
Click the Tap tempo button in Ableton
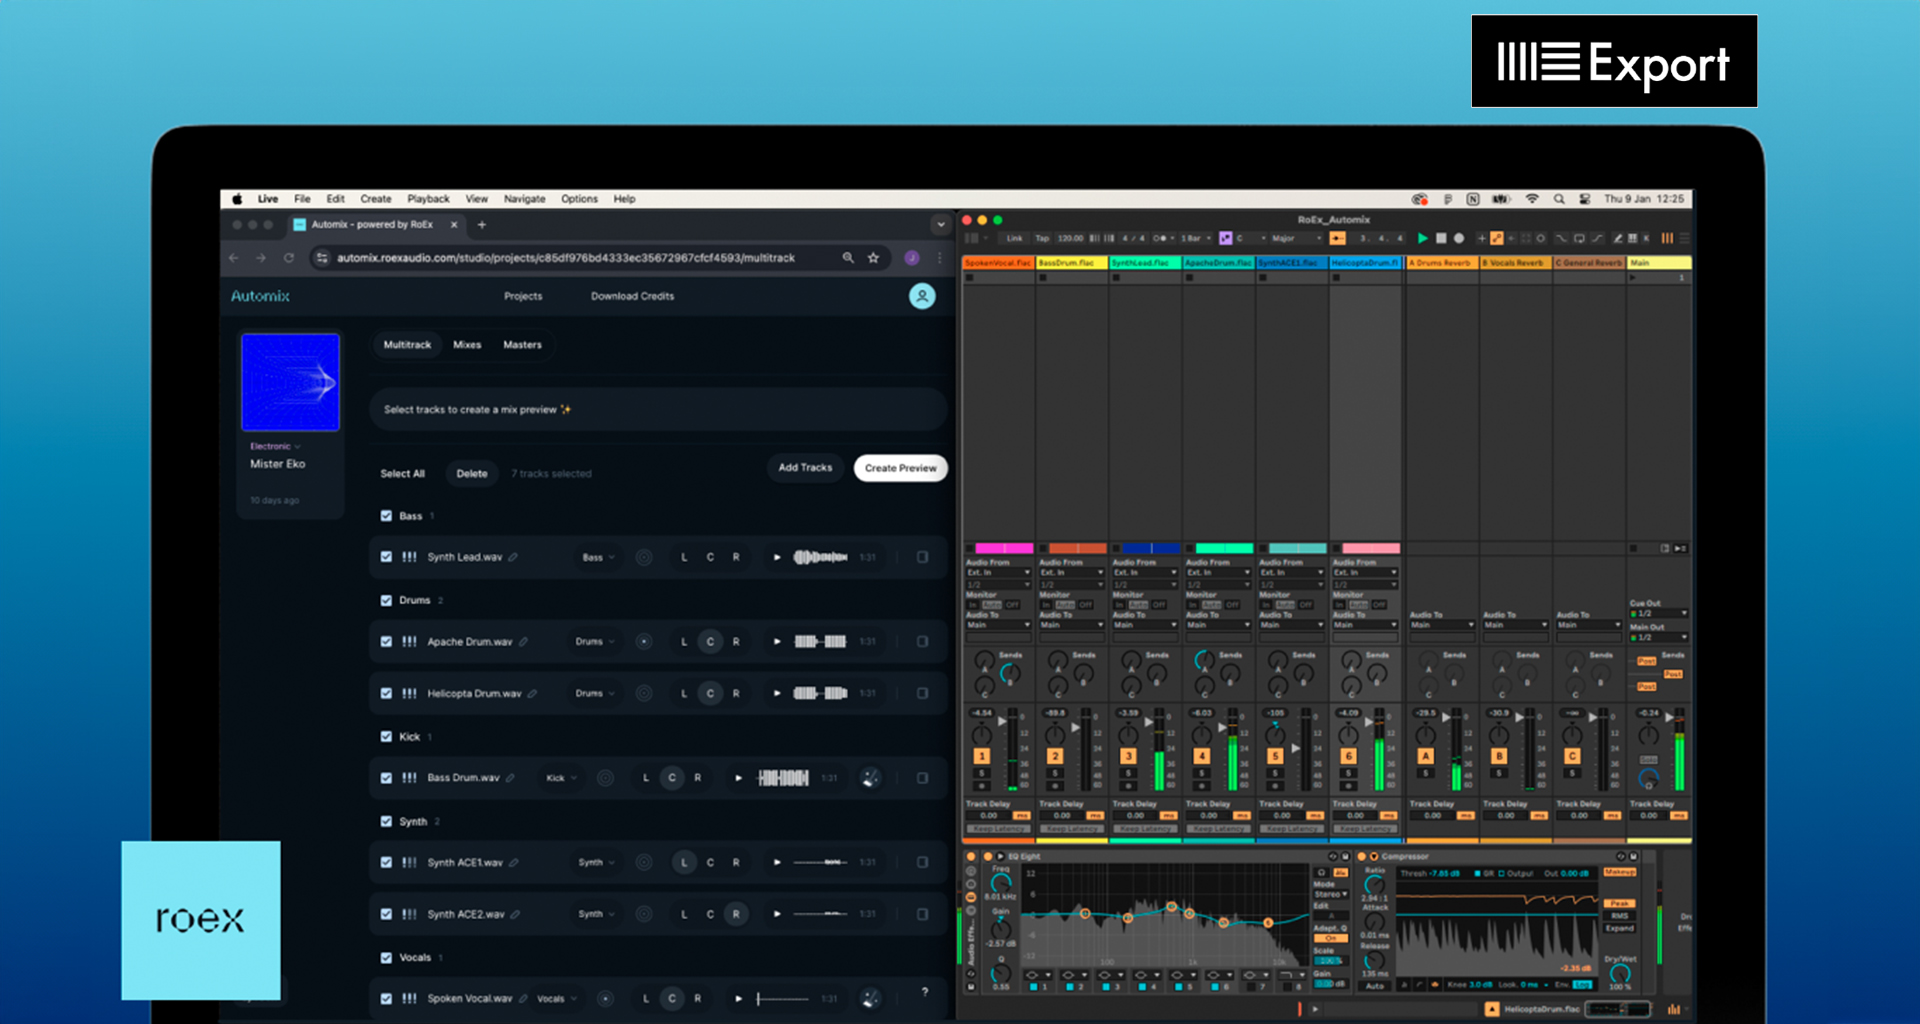[x=1042, y=238]
